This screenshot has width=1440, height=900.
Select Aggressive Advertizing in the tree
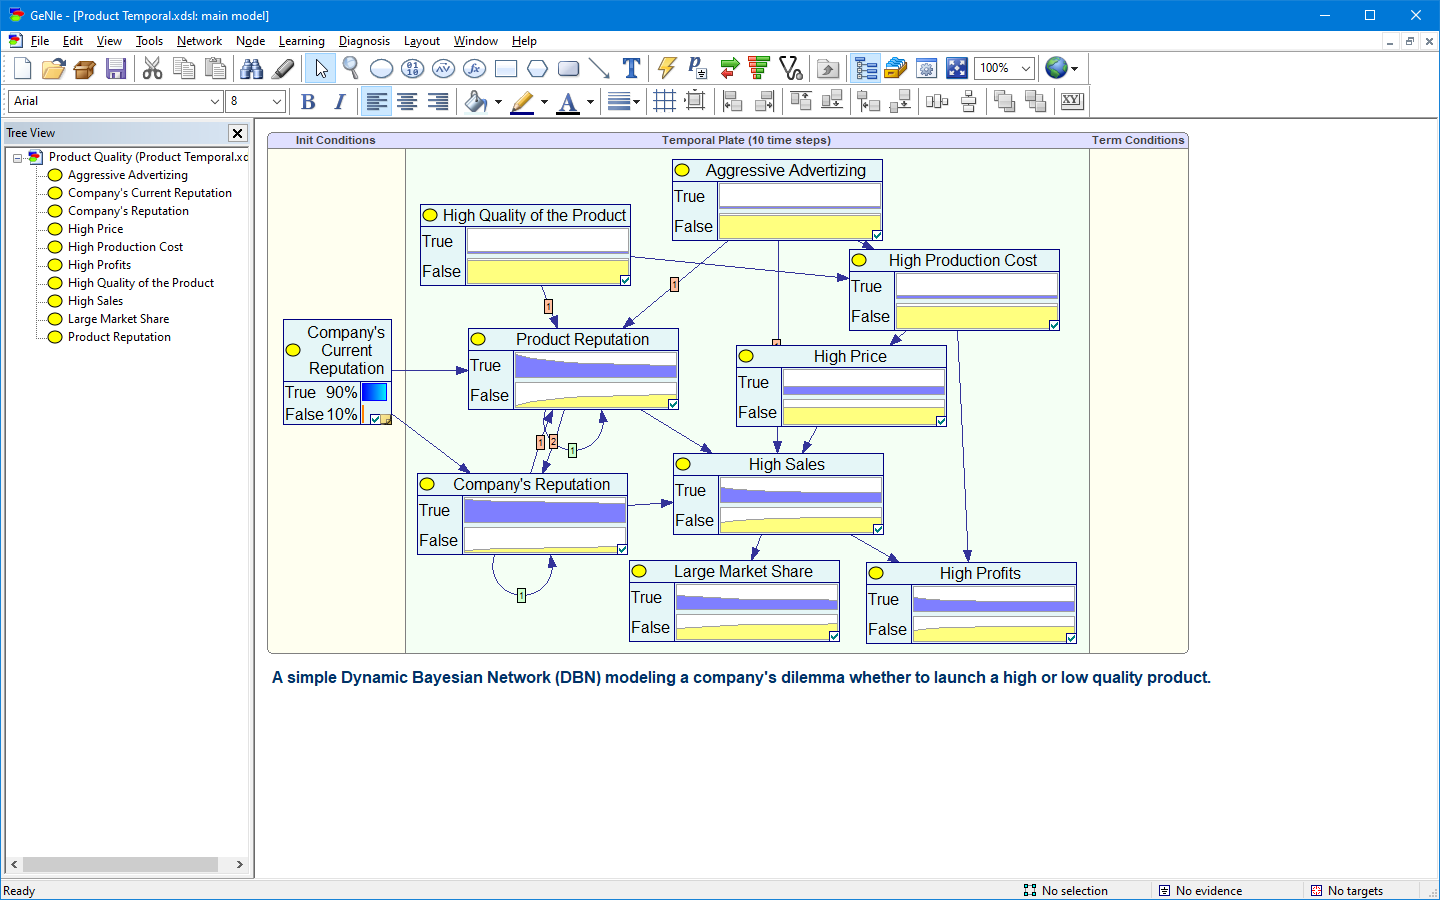coord(127,175)
